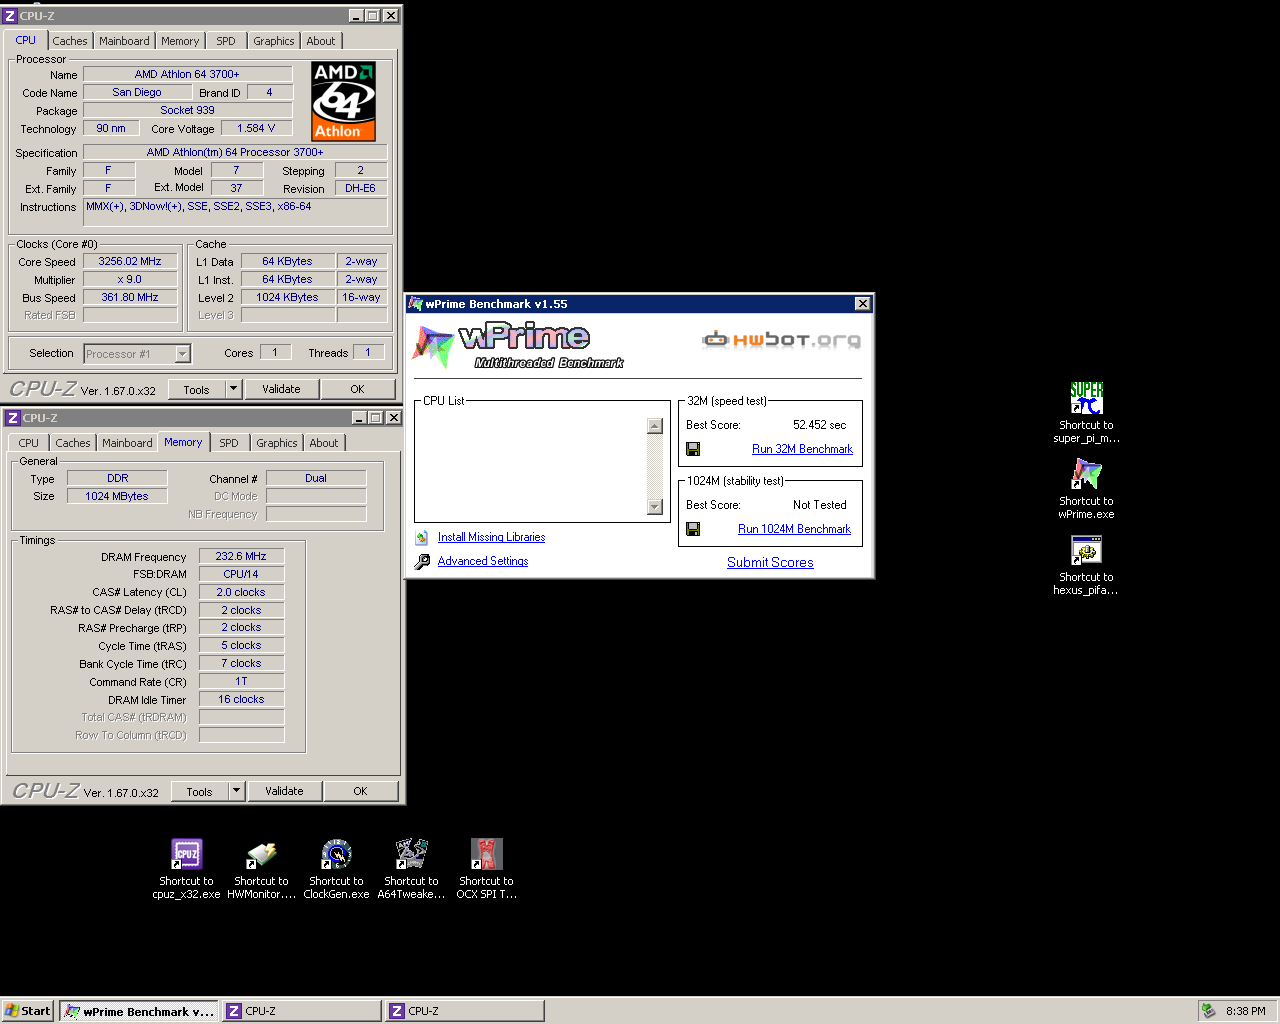This screenshot has height=1024, width=1280.
Task: Click Tools button in lower CPU-Z window
Action: click(200, 791)
